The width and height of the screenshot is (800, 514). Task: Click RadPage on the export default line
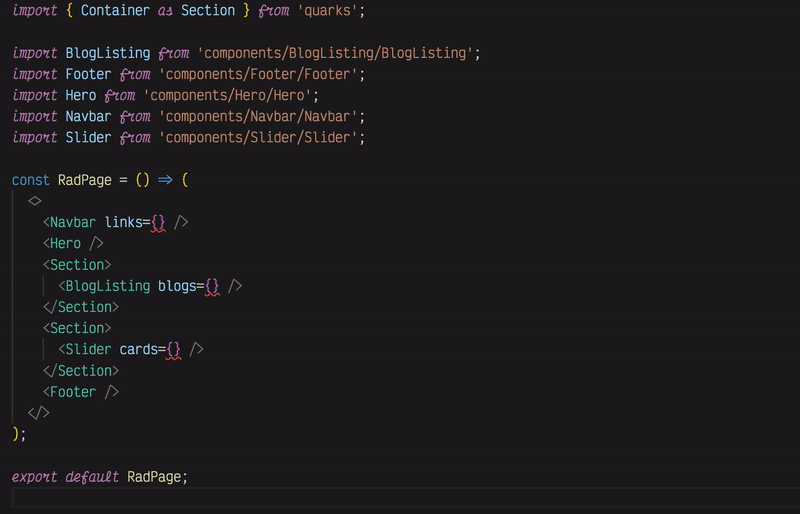pos(157,476)
